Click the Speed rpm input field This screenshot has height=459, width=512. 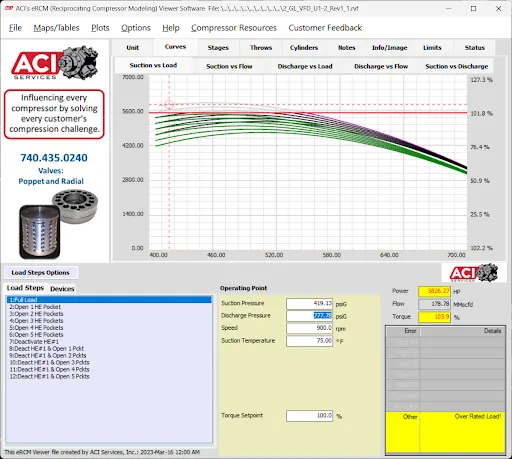pyautogui.click(x=309, y=328)
